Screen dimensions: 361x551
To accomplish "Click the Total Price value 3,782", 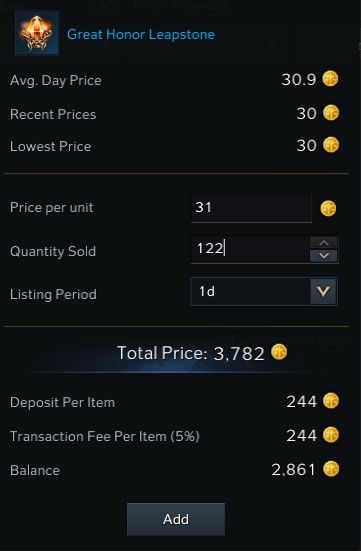I will pyautogui.click(x=239, y=353).
